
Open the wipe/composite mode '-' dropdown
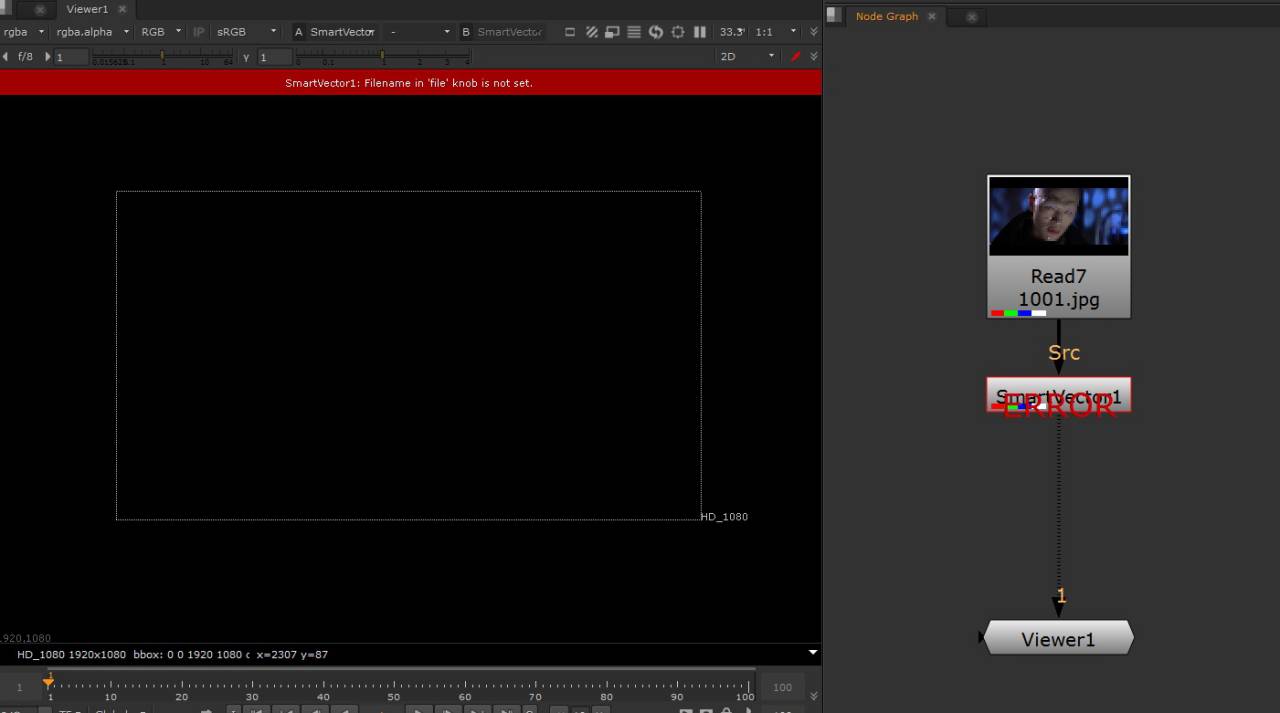coord(419,32)
